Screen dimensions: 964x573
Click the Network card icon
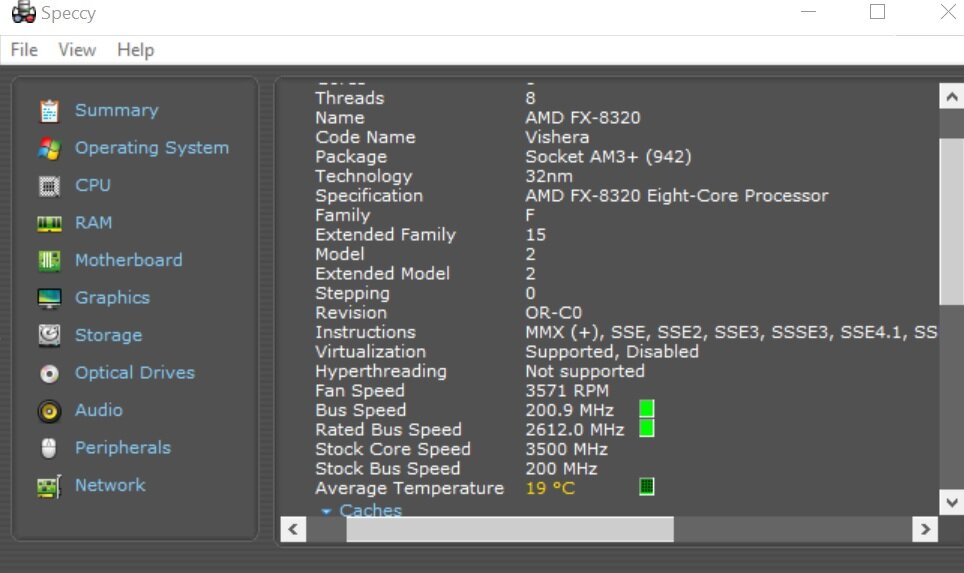pos(49,486)
